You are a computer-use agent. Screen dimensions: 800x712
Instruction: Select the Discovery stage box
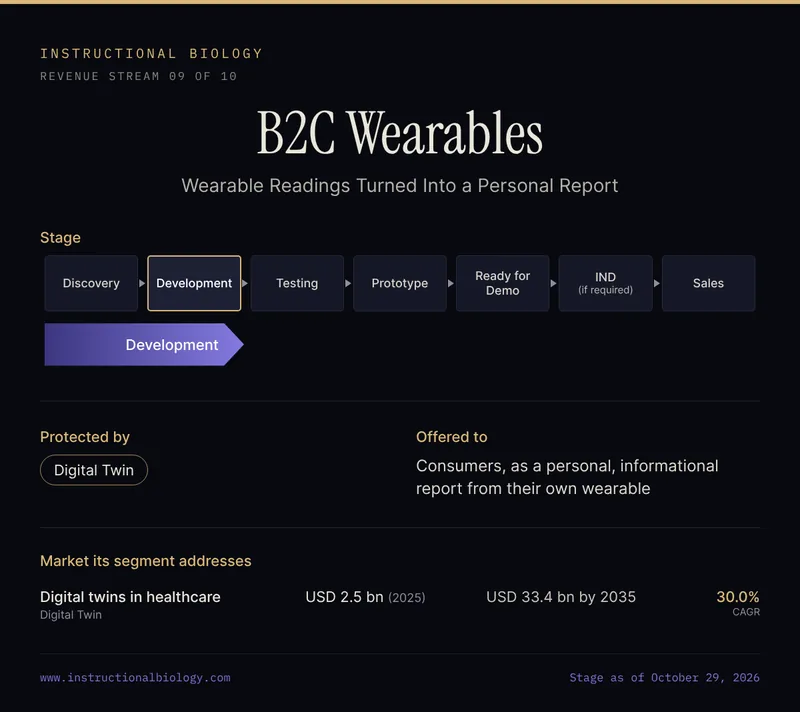point(91,283)
